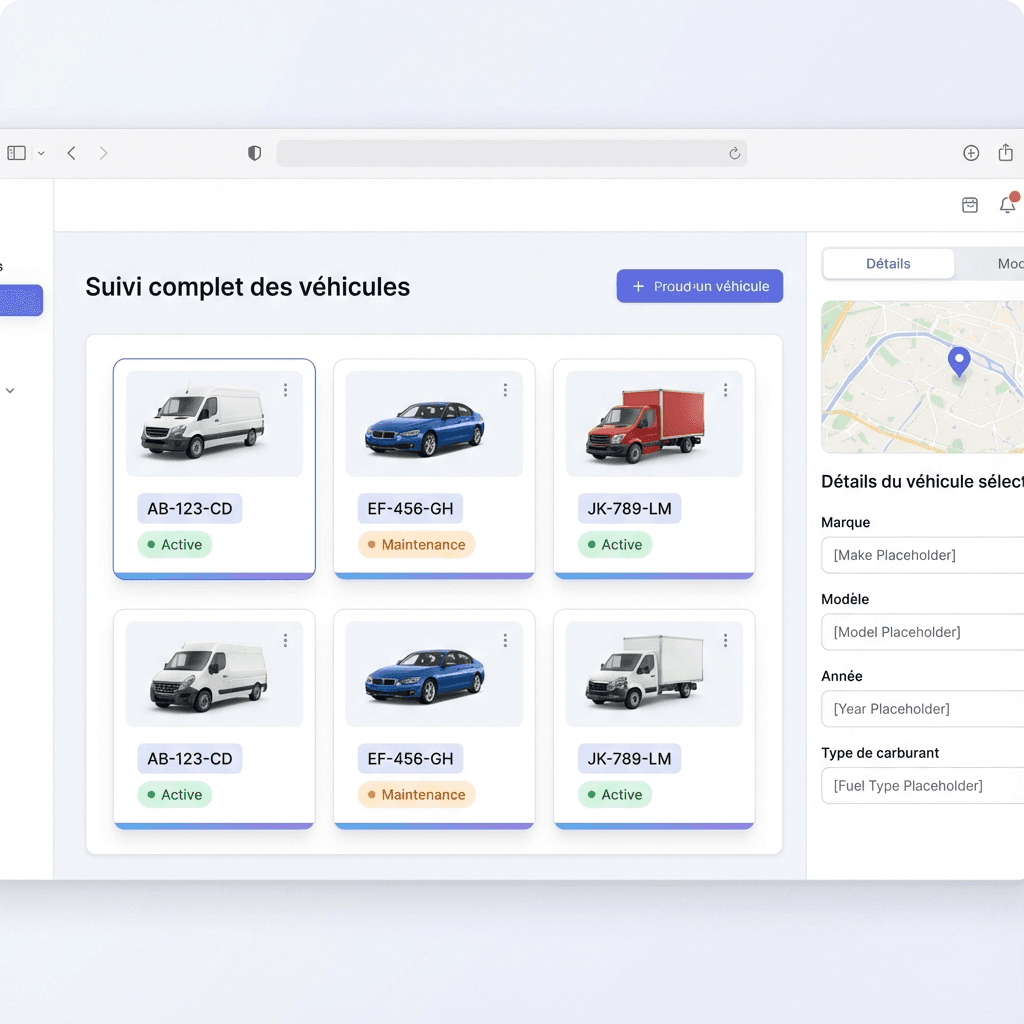Toggle the browser sidebar icon
The width and height of the screenshot is (1024, 1024).
pyautogui.click(x=17, y=153)
